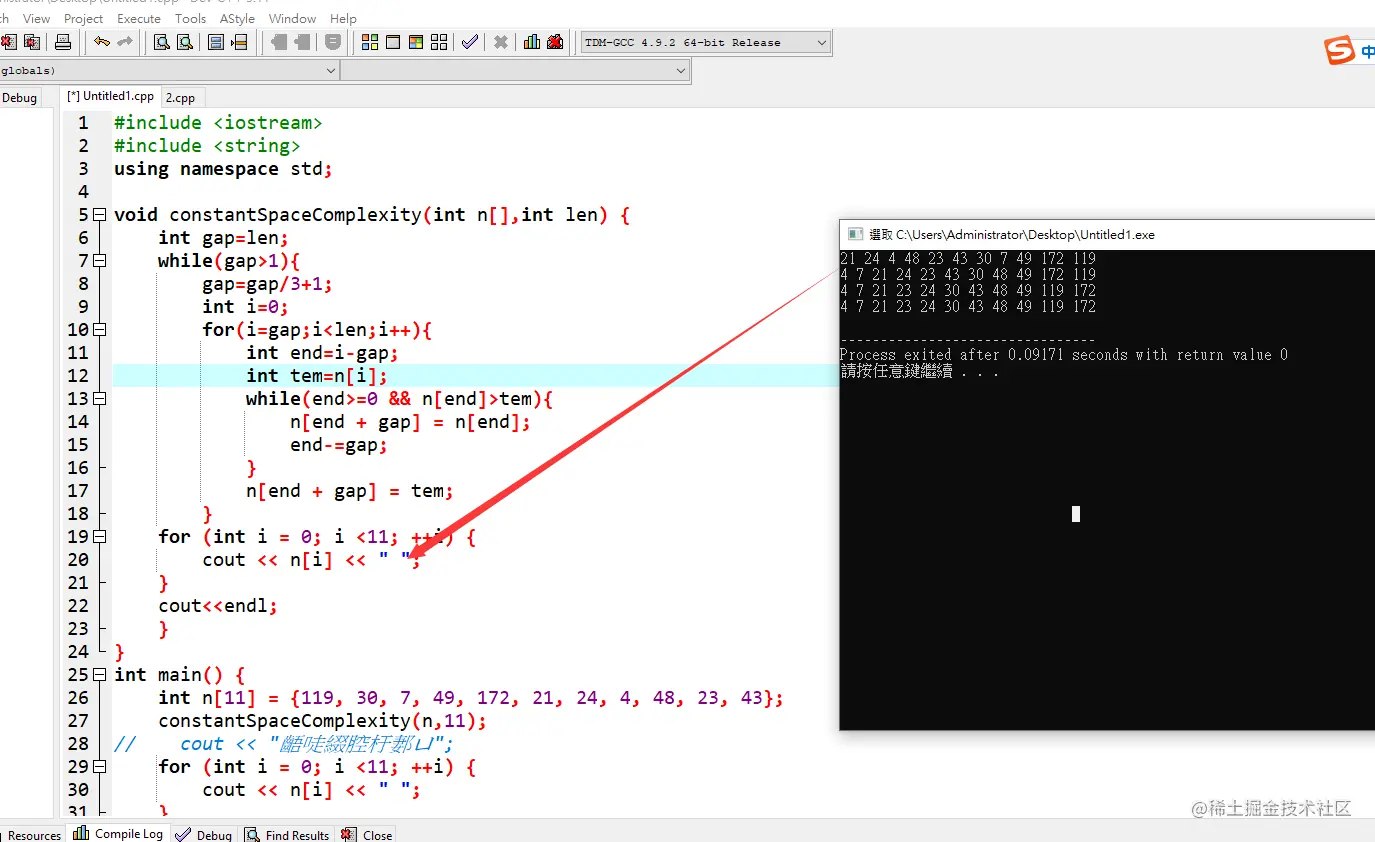Click "Process exited after 0.09171 seconds" console text
Screen dimensions: 1375x842
tap(1064, 355)
